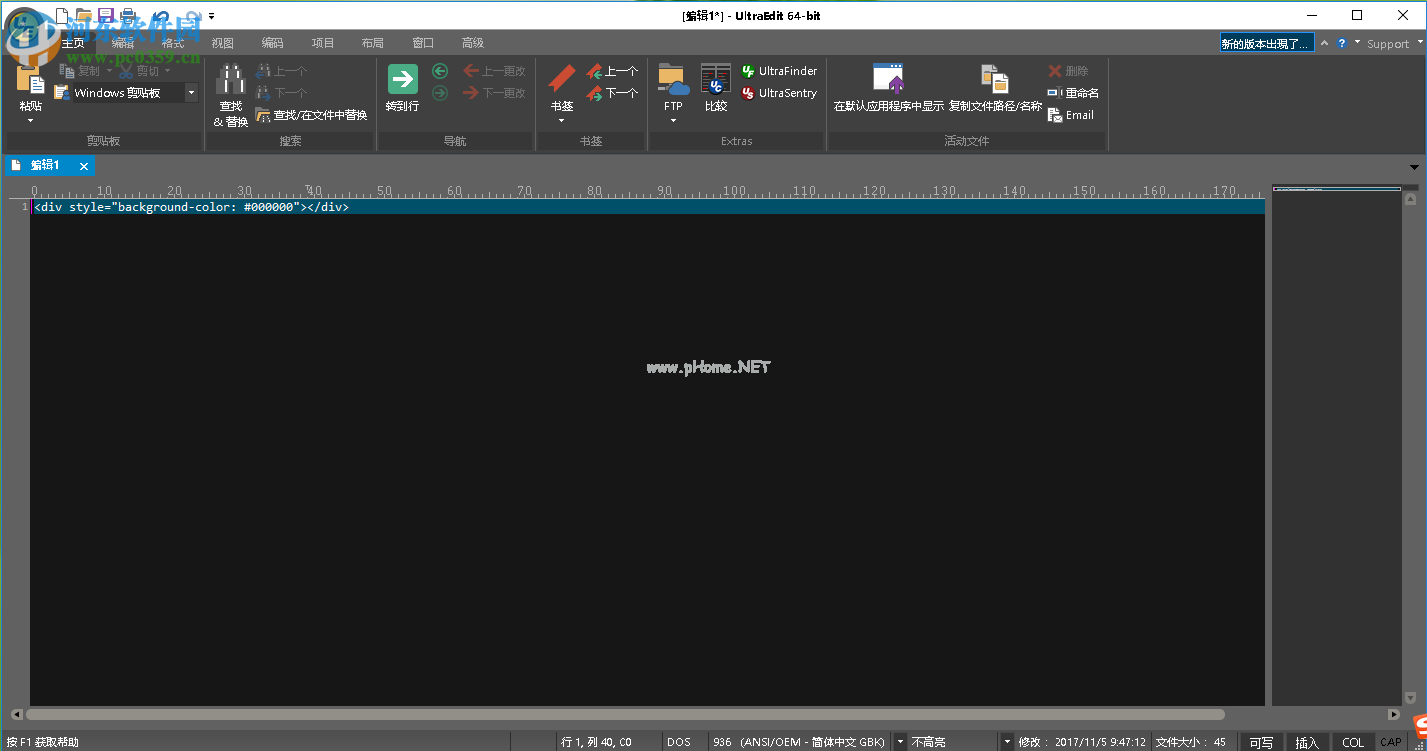Open quick access toolbar customize arrow
Image resolution: width=1427 pixels, height=751 pixels.
pyautogui.click(x=211, y=16)
